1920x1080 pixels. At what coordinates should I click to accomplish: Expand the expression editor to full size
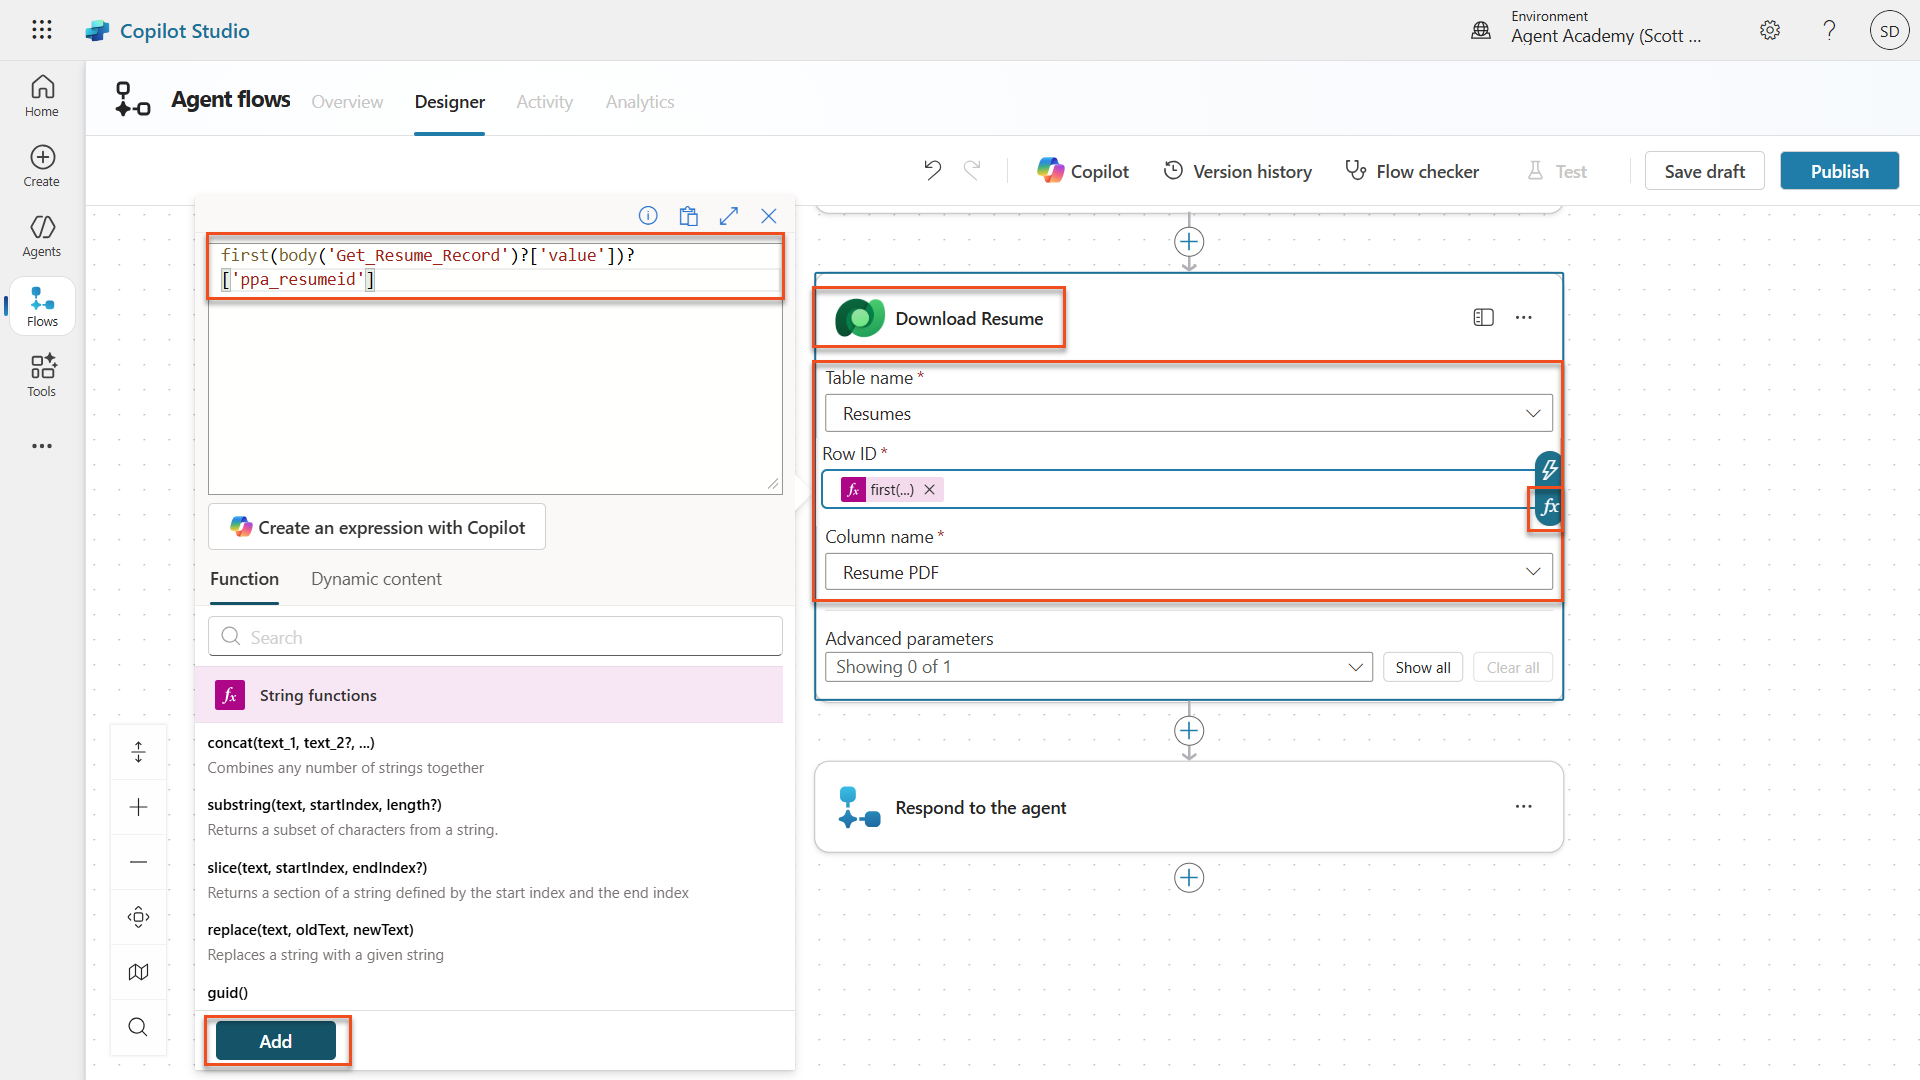pyautogui.click(x=729, y=216)
